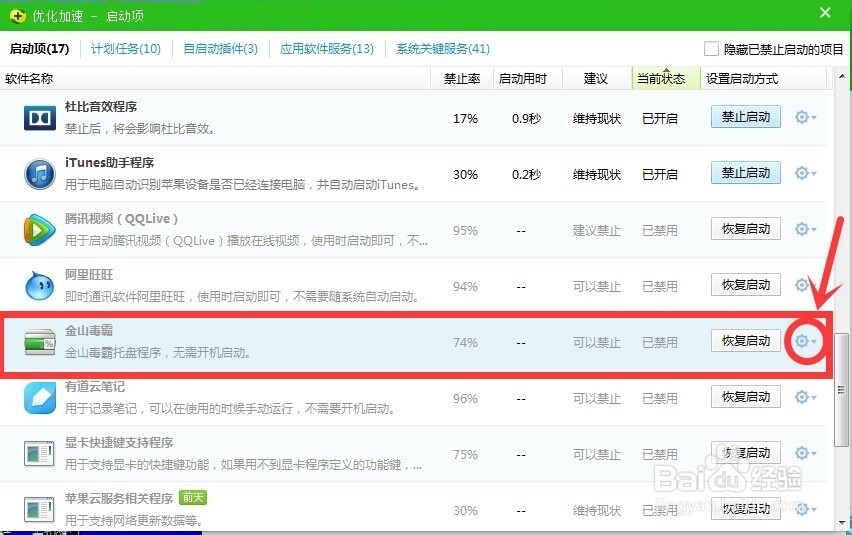The height and width of the screenshot is (535, 852).
Task: Click the scrollbar up arrow
Action: (x=842, y=77)
